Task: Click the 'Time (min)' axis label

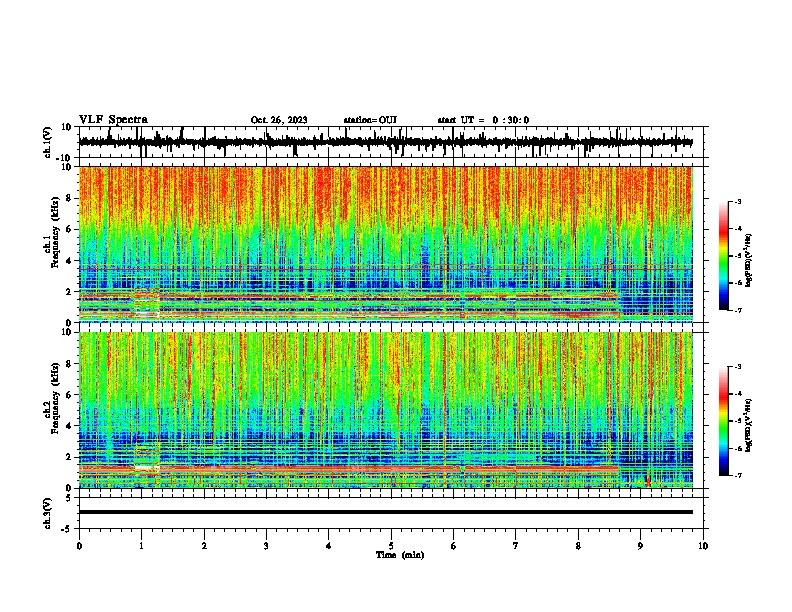Action: point(400,555)
